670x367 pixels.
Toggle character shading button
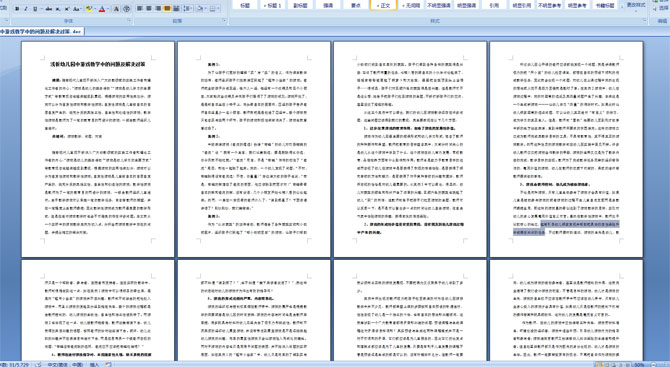pyautogui.click(x=116, y=9)
